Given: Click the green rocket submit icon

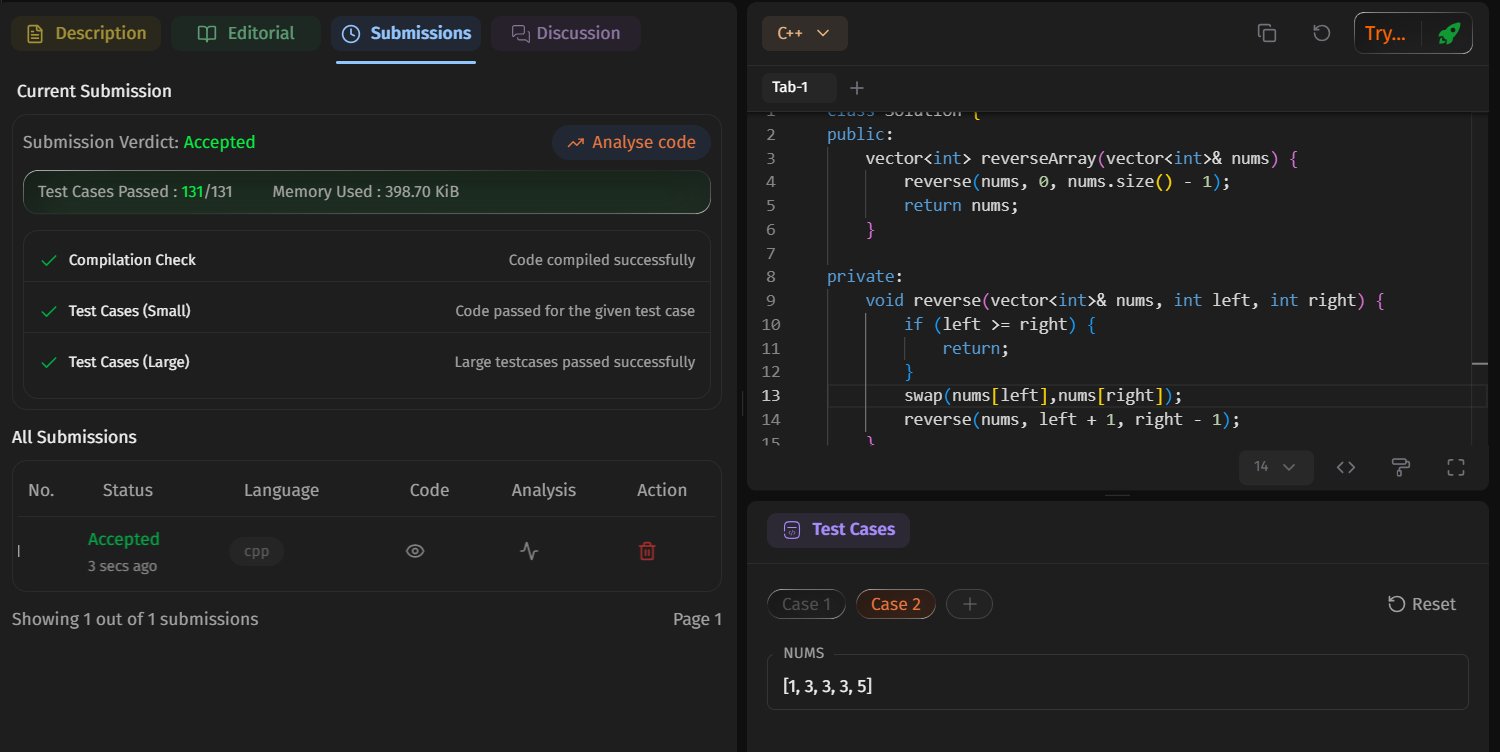Looking at the screenshot, I should pos(1448,33).
